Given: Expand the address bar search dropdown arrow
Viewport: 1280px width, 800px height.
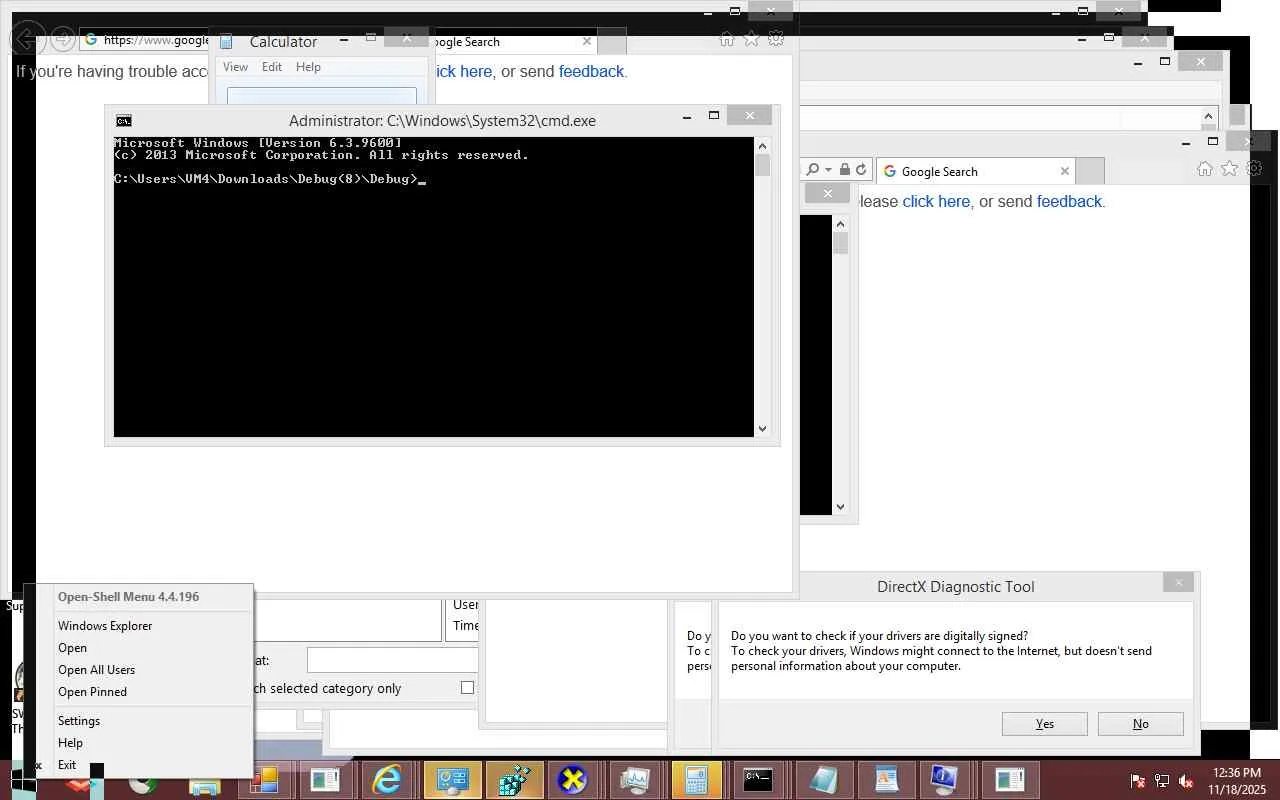Looking at the screenshot, I should 828,170.
